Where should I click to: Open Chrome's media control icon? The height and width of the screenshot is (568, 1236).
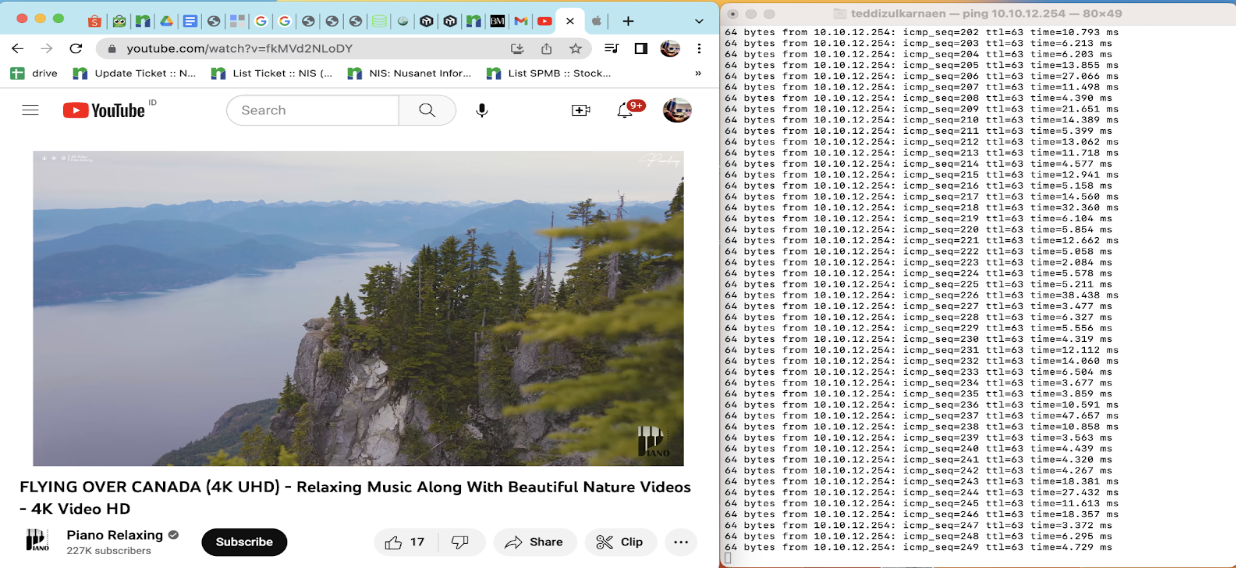point(612,48)
